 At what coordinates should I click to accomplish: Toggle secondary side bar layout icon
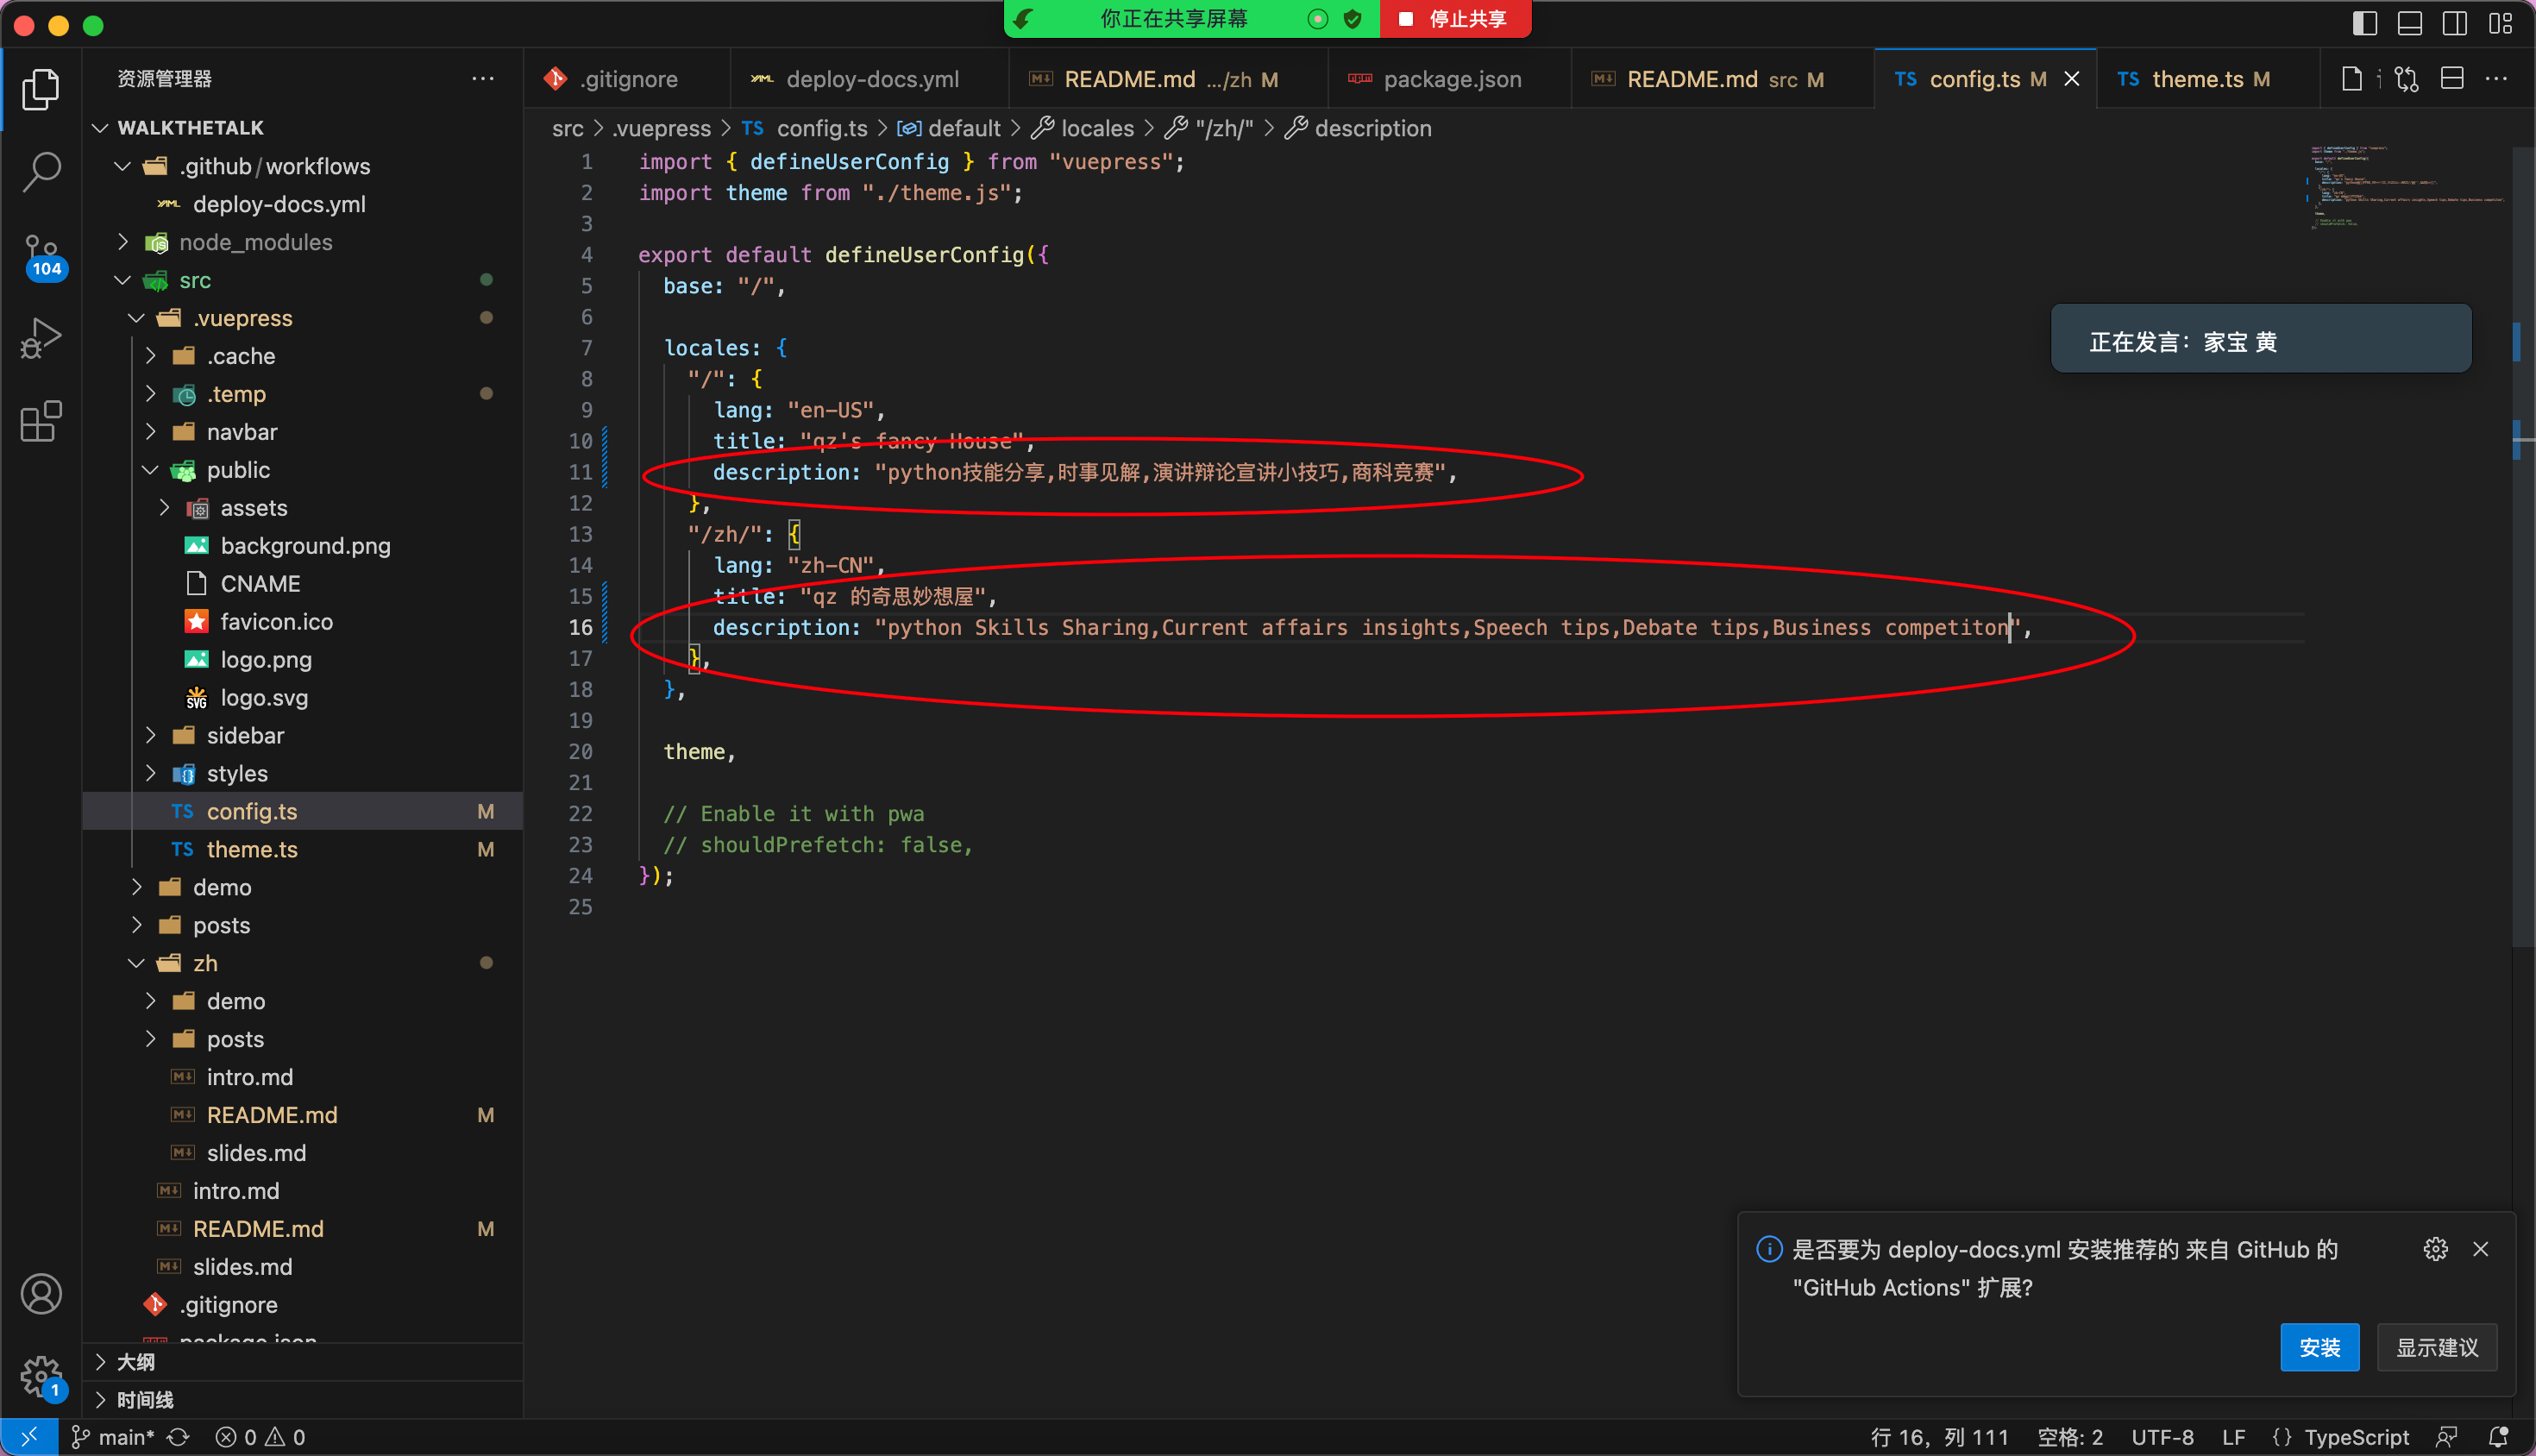pos(2454,23)
